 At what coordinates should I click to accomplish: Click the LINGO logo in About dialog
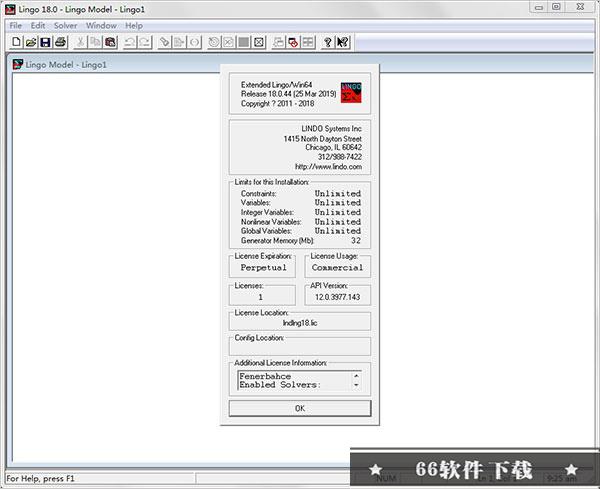[351, 92]
